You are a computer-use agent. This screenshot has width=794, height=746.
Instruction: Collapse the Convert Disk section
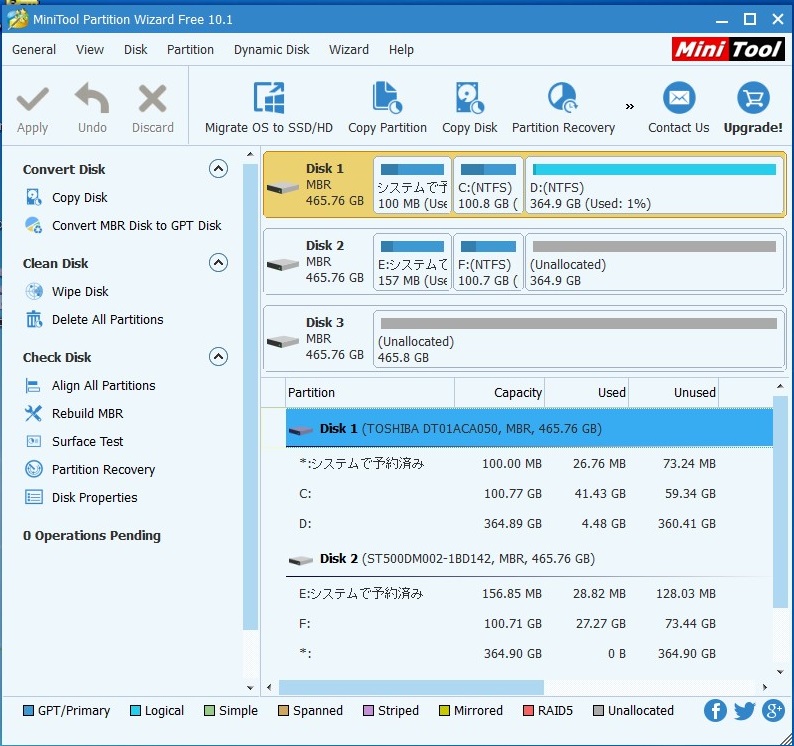[x=218, y=169]
